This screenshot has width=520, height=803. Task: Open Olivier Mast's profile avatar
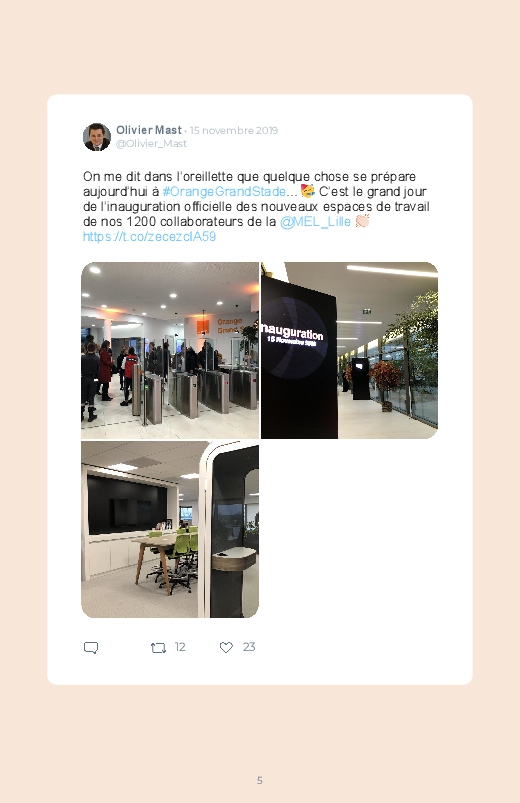[97, 137]
